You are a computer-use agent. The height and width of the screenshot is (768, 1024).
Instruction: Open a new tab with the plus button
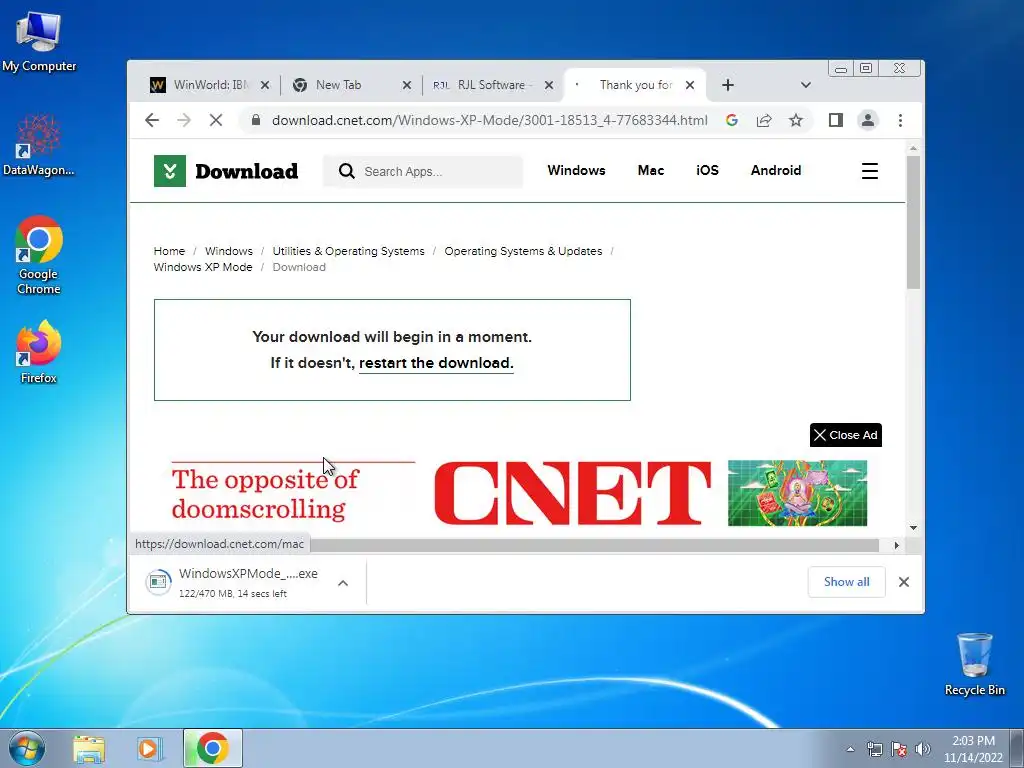(728, 85)
